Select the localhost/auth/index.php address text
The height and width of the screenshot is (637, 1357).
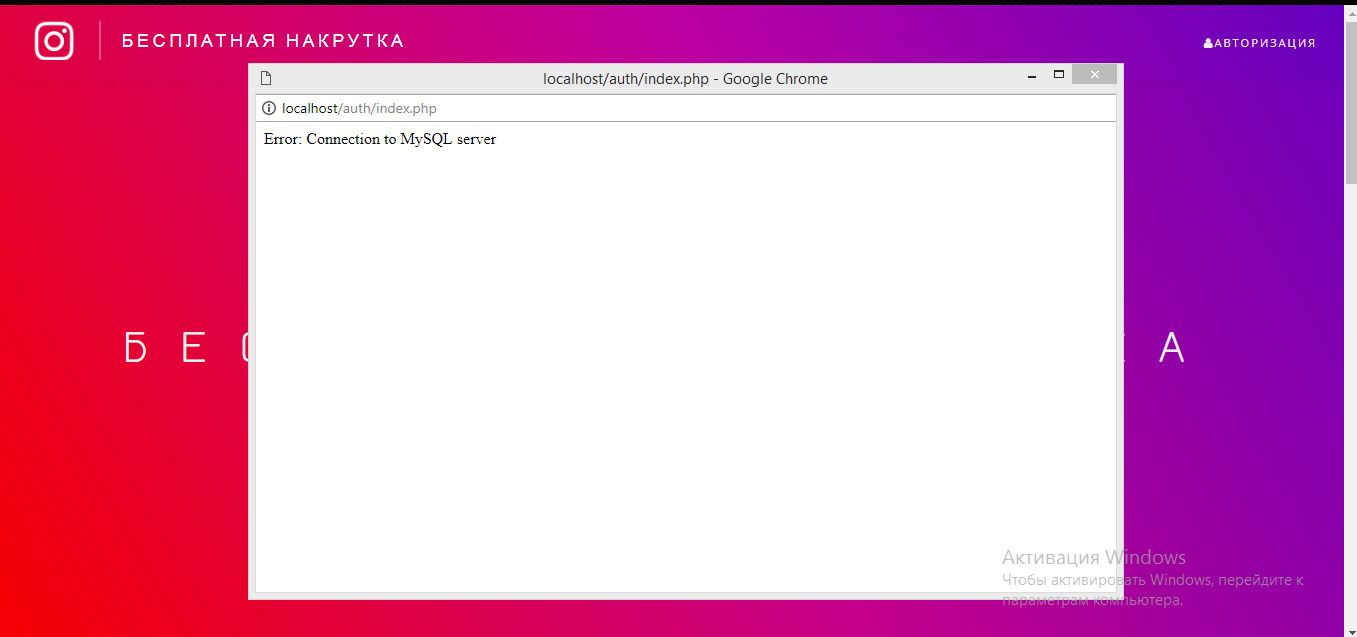point(359,108)
